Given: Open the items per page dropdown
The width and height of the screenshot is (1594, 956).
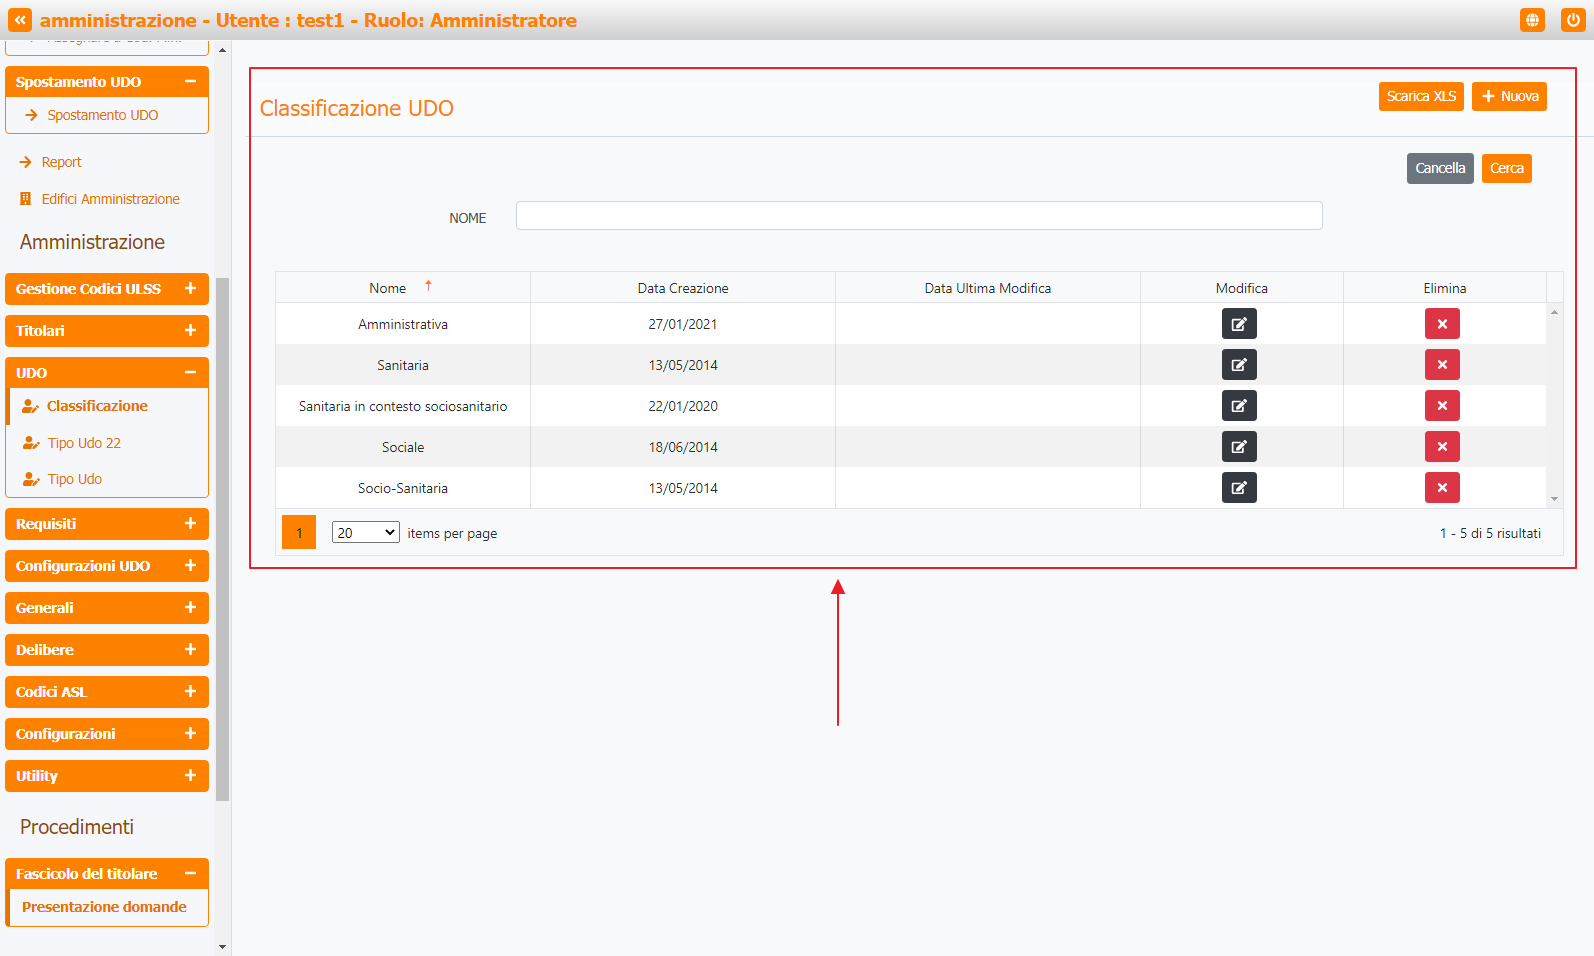Looking at the screenshot, I should click(365, 533).
